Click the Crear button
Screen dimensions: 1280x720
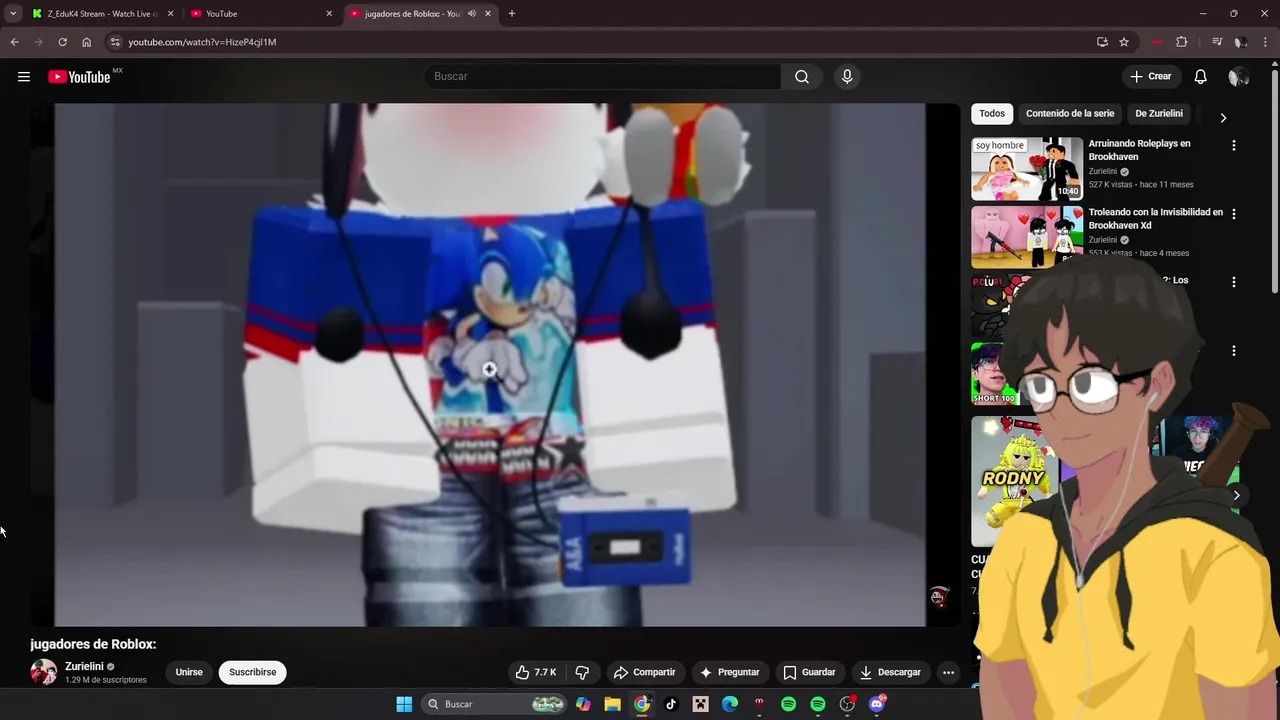pyautogui.click(x=1150, y=77)
